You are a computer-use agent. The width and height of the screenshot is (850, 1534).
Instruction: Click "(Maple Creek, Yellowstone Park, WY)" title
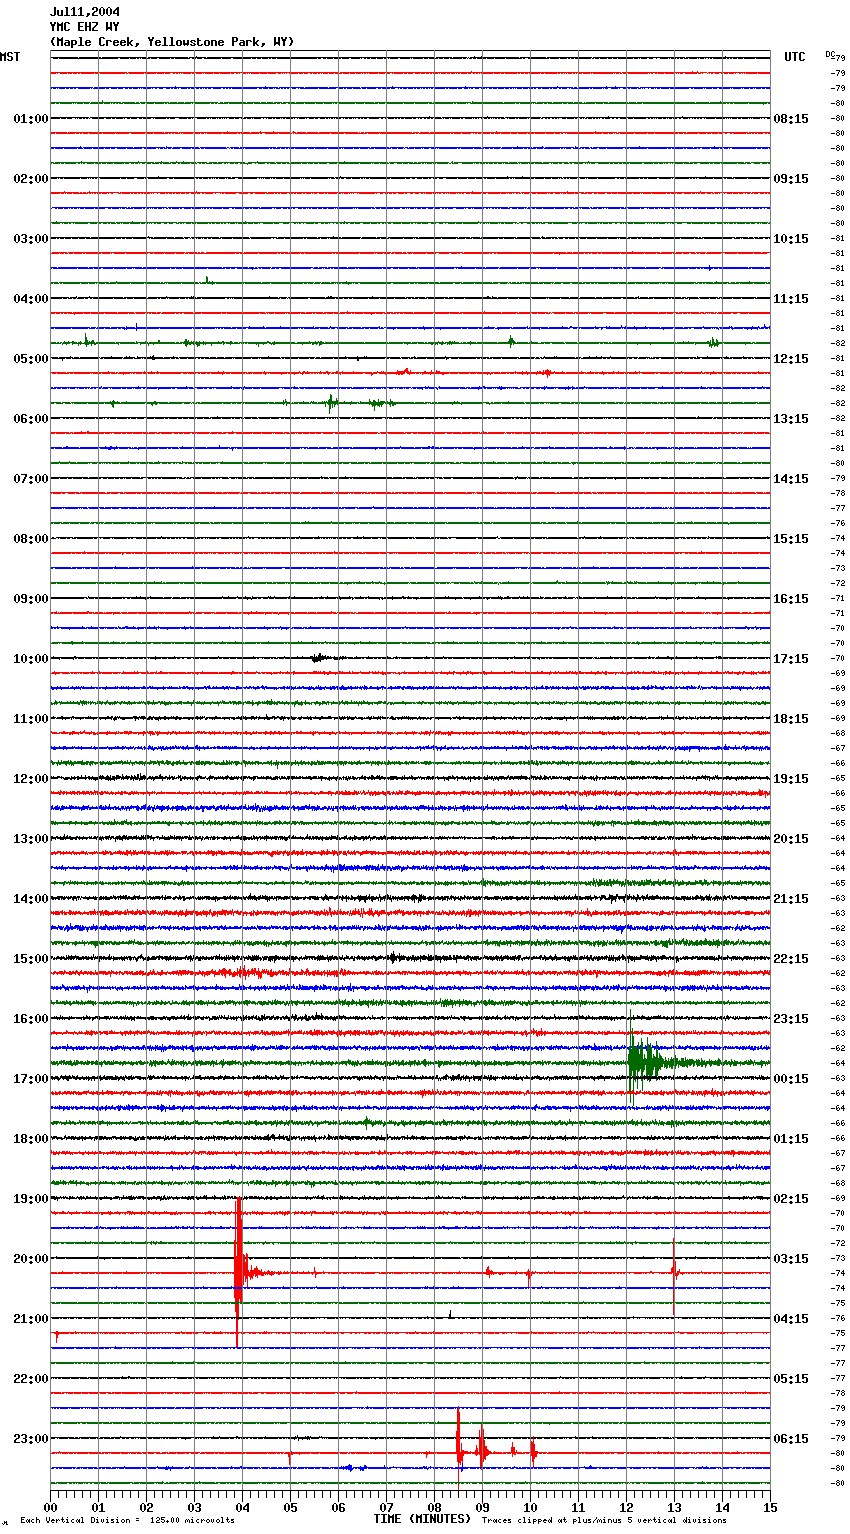click(x=172, y=42)
